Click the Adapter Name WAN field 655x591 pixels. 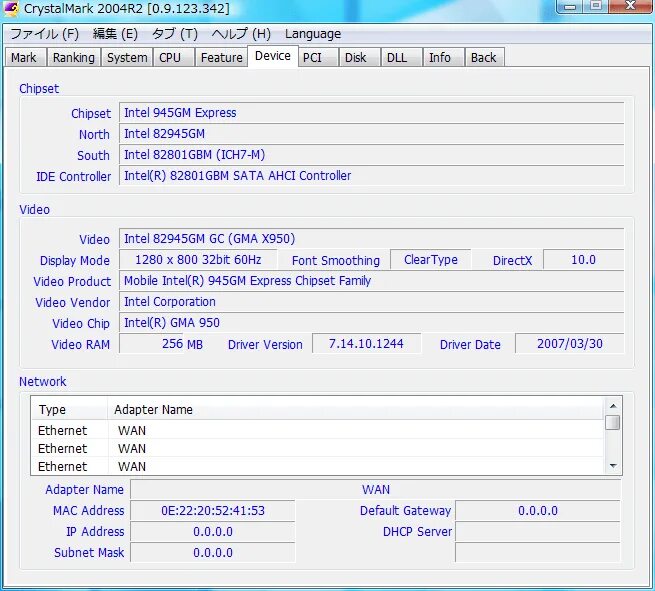376,490
